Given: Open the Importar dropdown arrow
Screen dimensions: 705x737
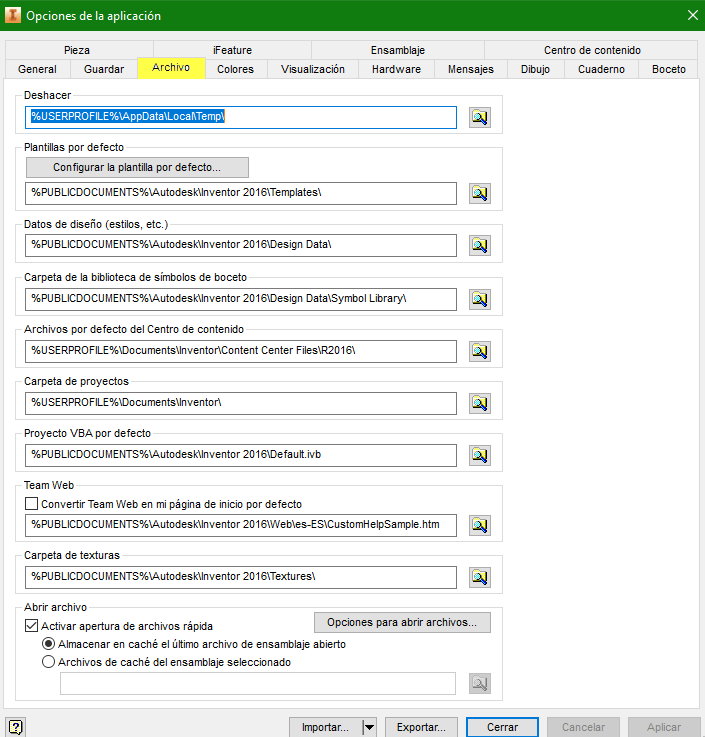Looking at the screenshot, I should click(370, 727).
